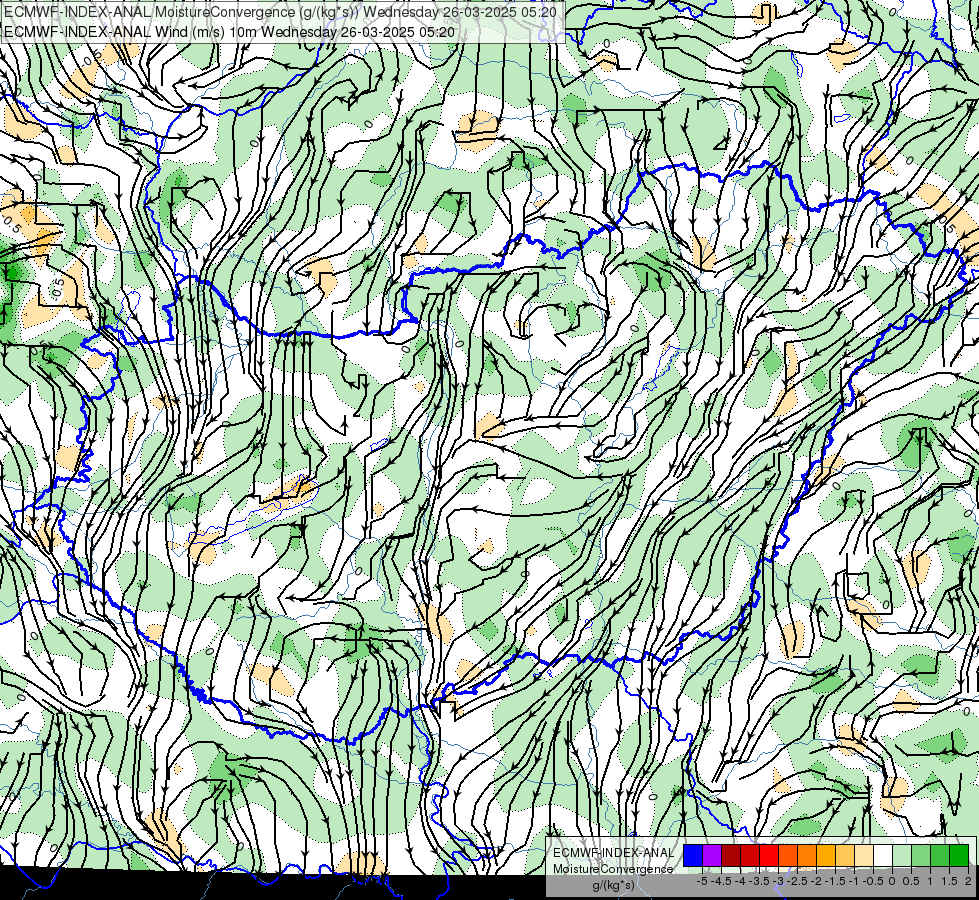This screenshot has height=900, width=979.
Task: Select the bright red swatch between -3.5 and -3
Action: click(x=769, y=856)
